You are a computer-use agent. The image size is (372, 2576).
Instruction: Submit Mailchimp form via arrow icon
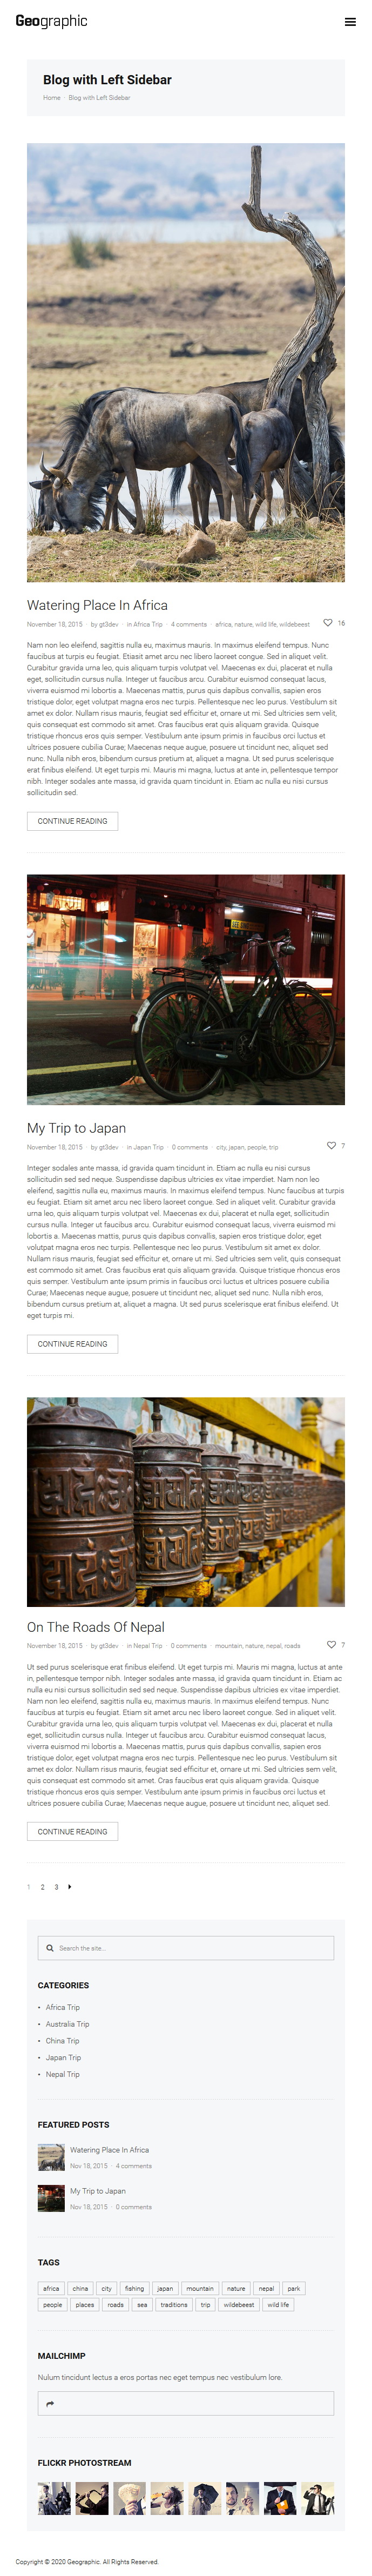tap(50, 2404)
